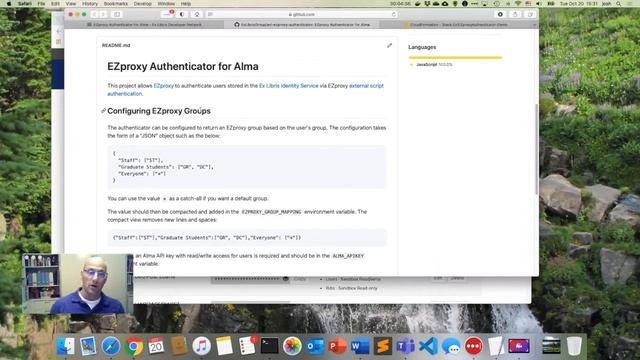Click the pencil edit icon for README.md
This screenshot has height=360, width=640.
point(389,45)
